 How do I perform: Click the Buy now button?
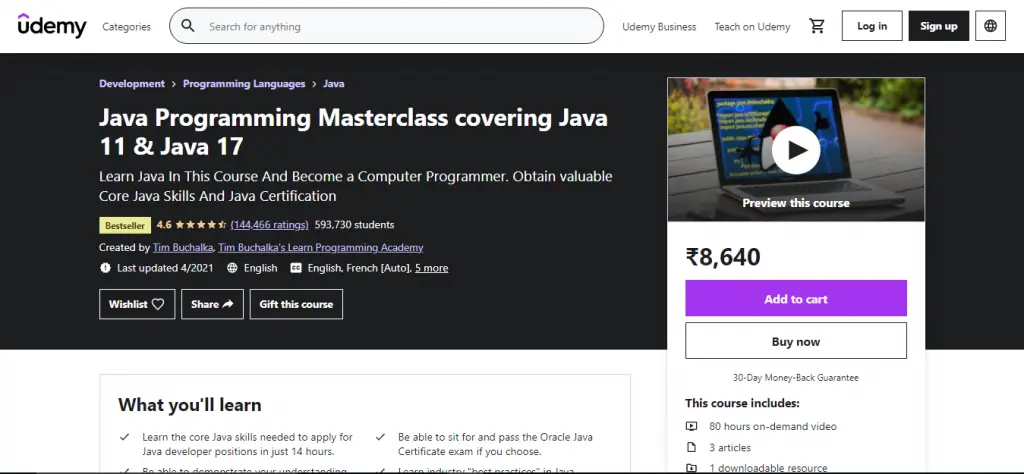pos(795,341)
